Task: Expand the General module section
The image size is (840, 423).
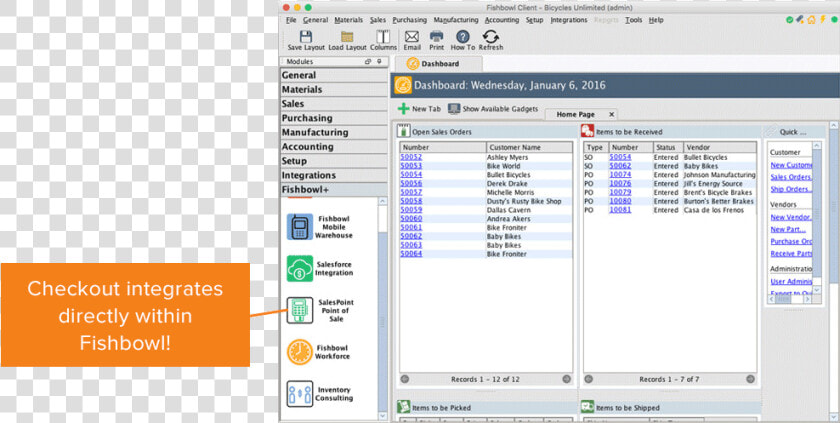Action: click(x=333, y=75)
